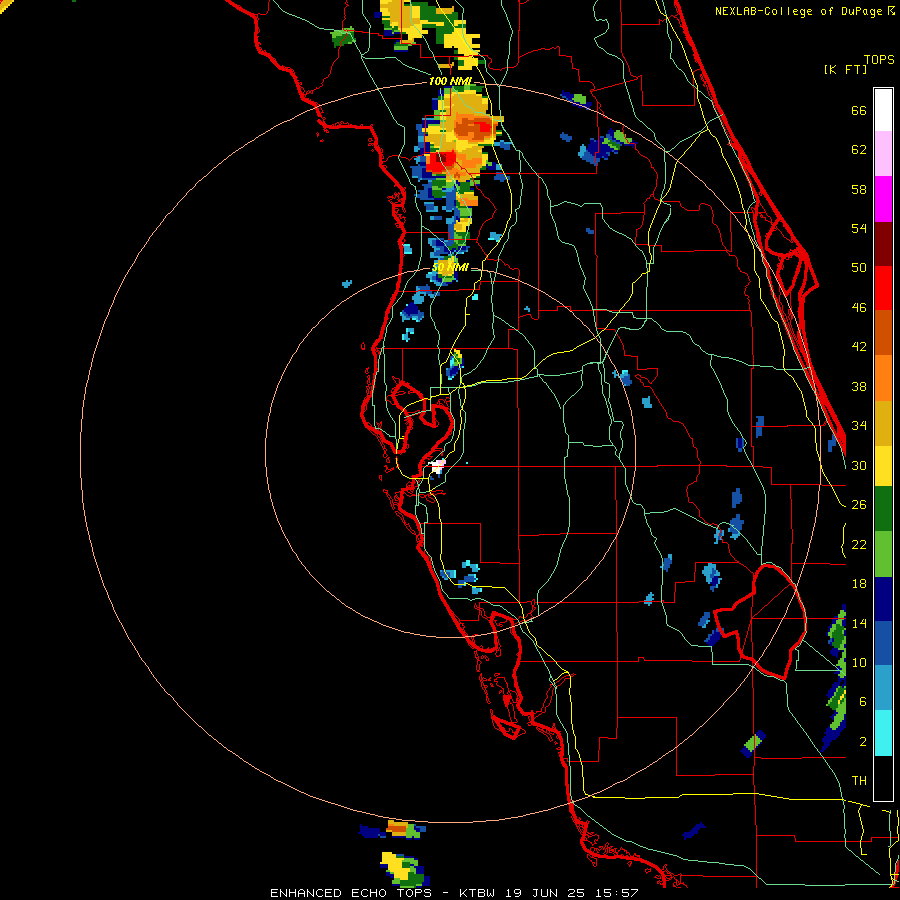Click the 14 legend value
The width and height of the screenshot is (900, 900).
point(859,624)
